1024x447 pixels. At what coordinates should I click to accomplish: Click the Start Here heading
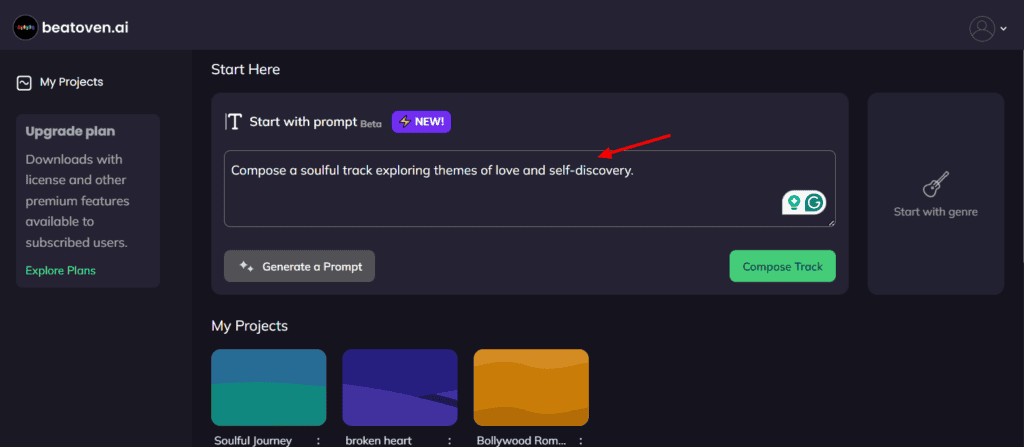click(x=246, y=69)
